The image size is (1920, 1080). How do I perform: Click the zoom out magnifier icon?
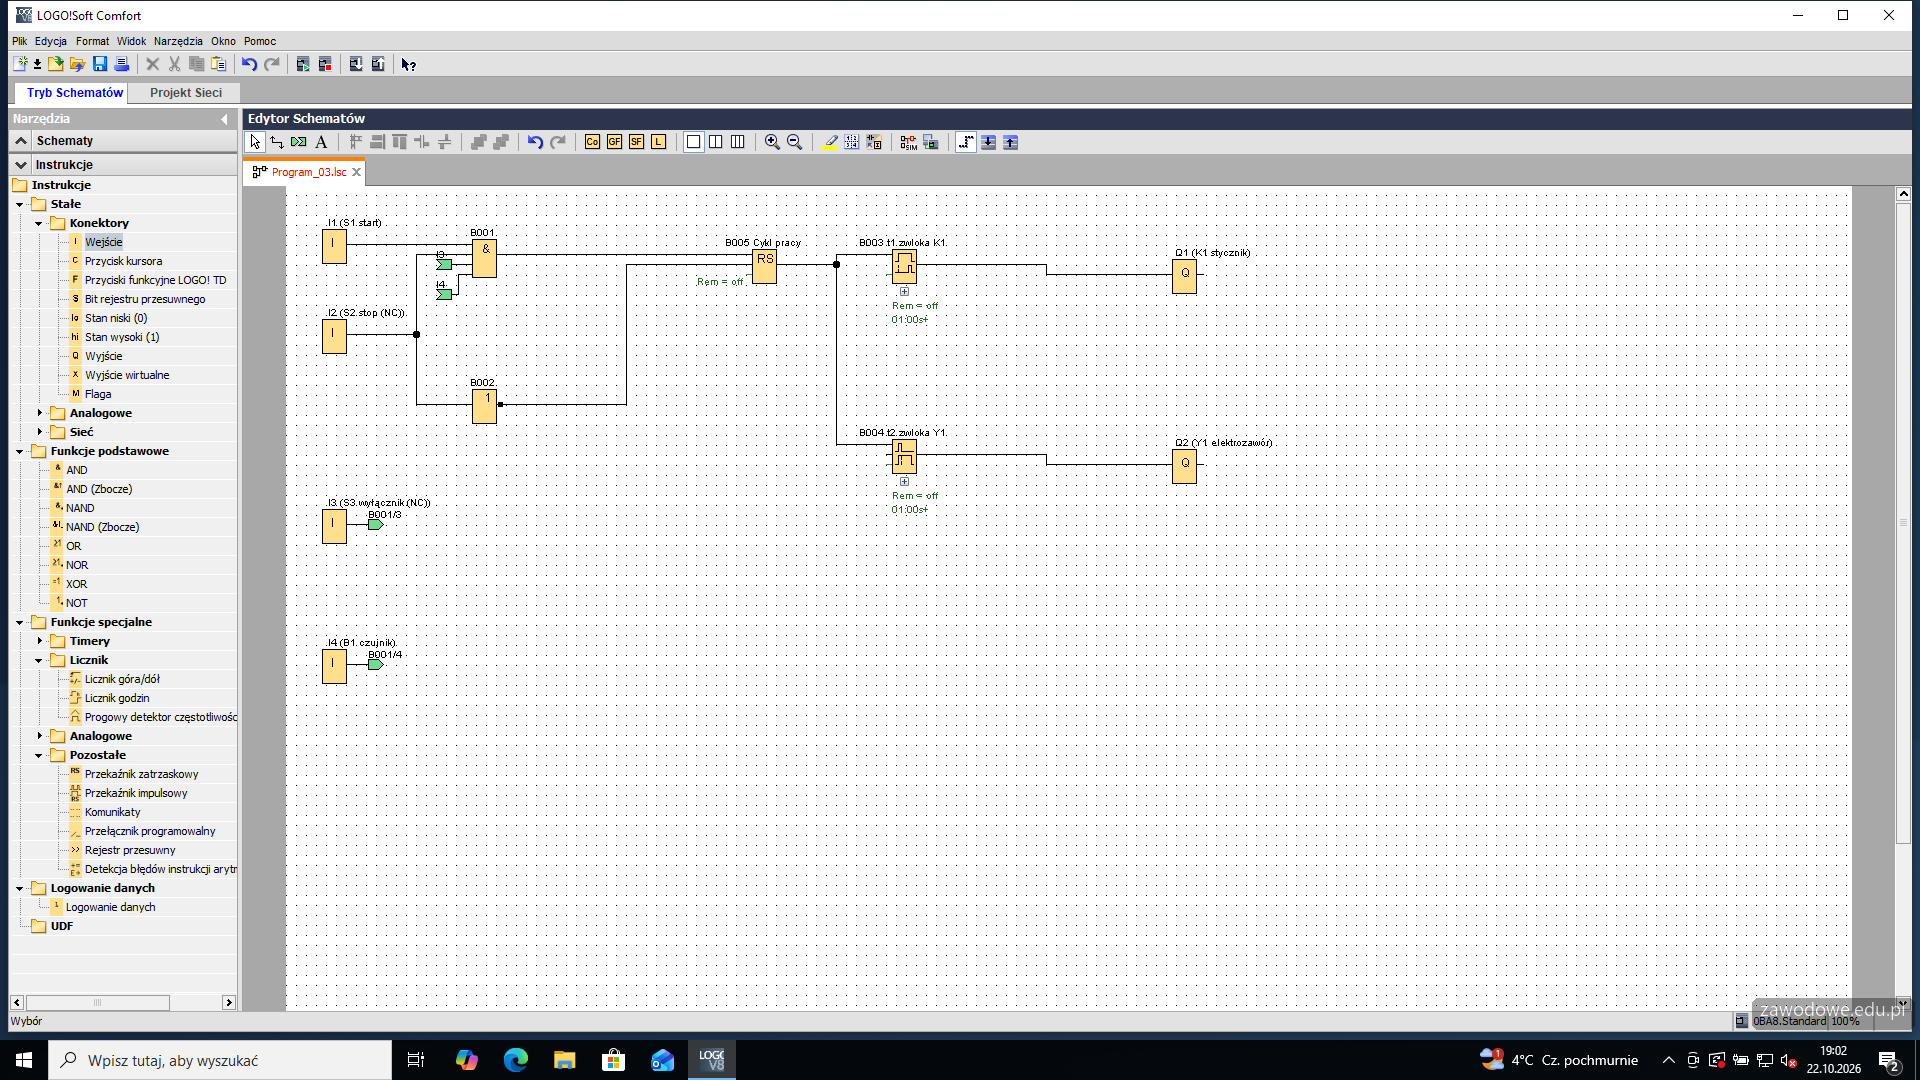(794, 142)
